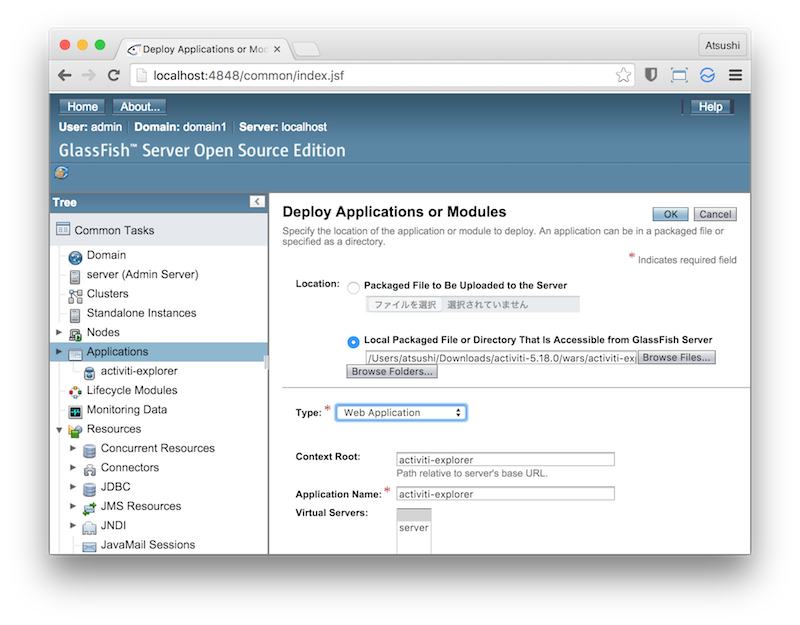
Task: Select Packaged File to Be Uploaded radio
Action: pyautogui.click(x=353, y=286)
